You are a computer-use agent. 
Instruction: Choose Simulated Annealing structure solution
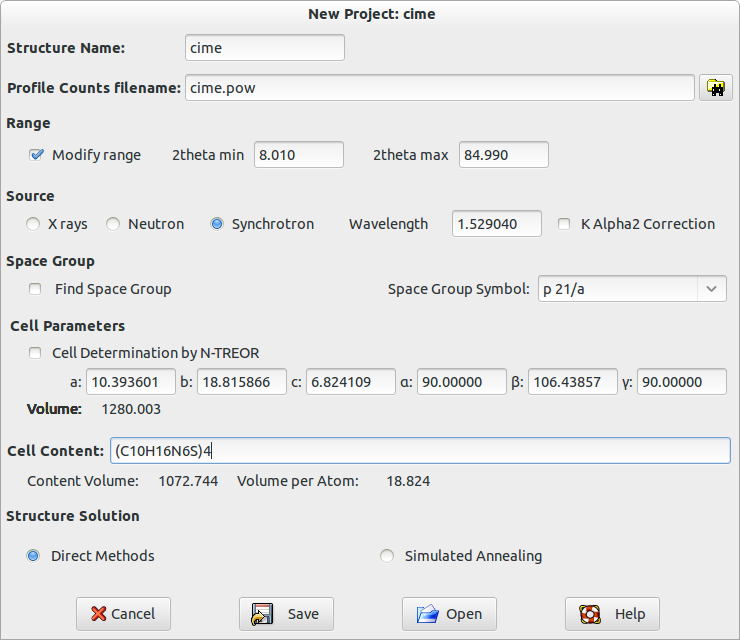tap(387, 556)
